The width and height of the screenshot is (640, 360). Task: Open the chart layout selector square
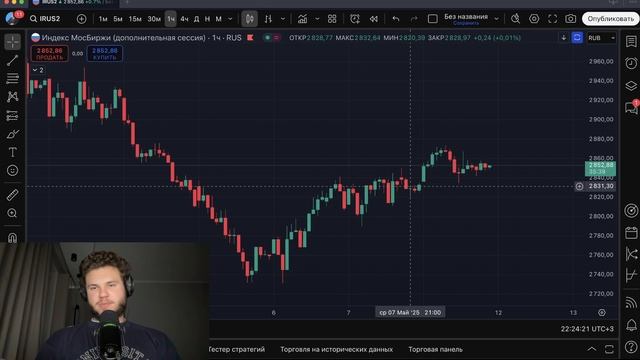[433, 19]
